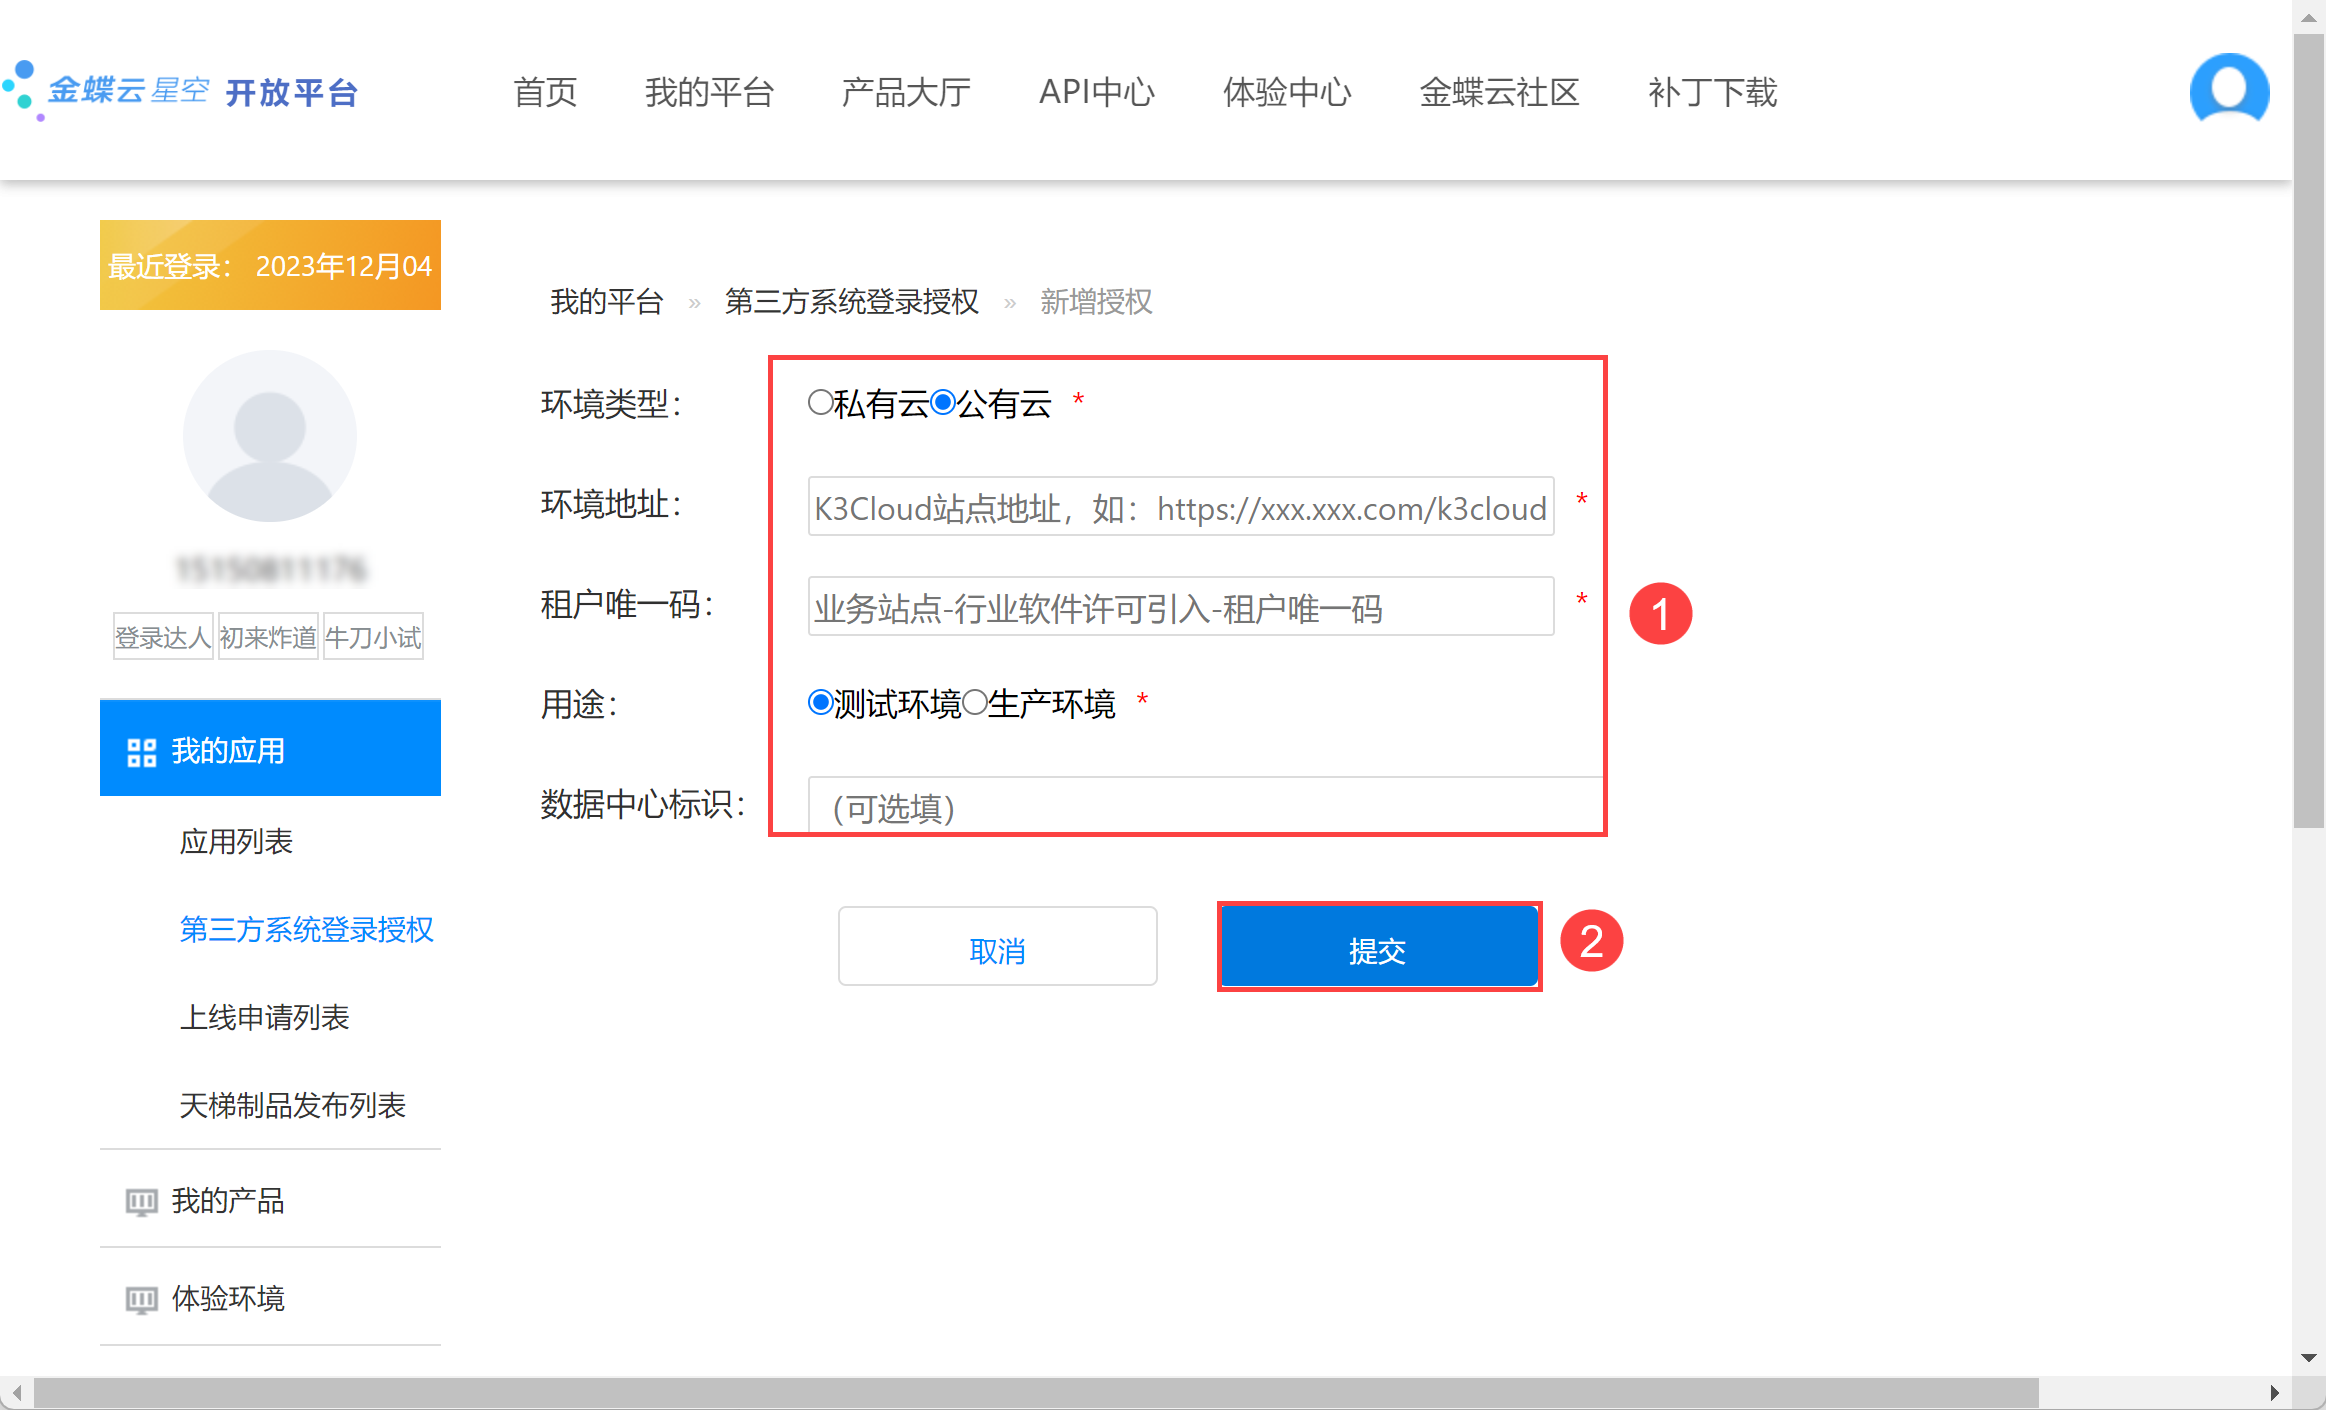Open the API中心 top menu
The image size is (2326, 1410).
click(1096, 92)
